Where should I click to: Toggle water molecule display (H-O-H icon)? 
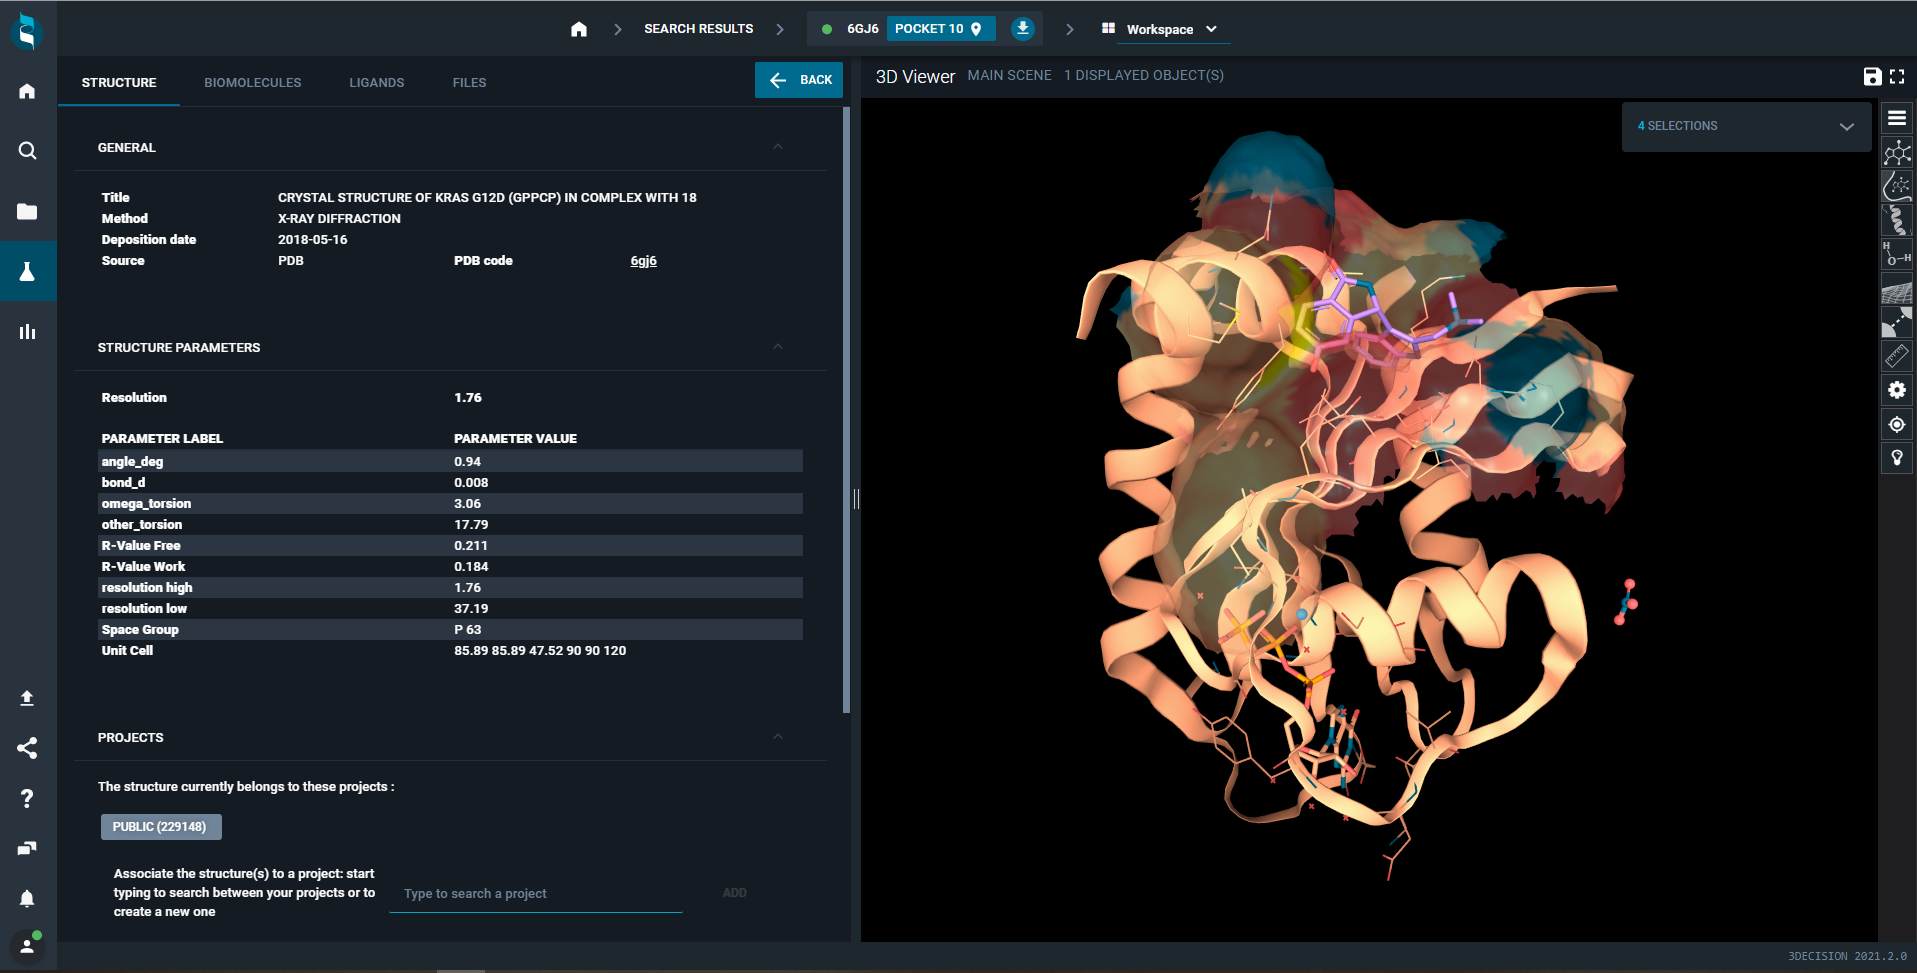1896,254
